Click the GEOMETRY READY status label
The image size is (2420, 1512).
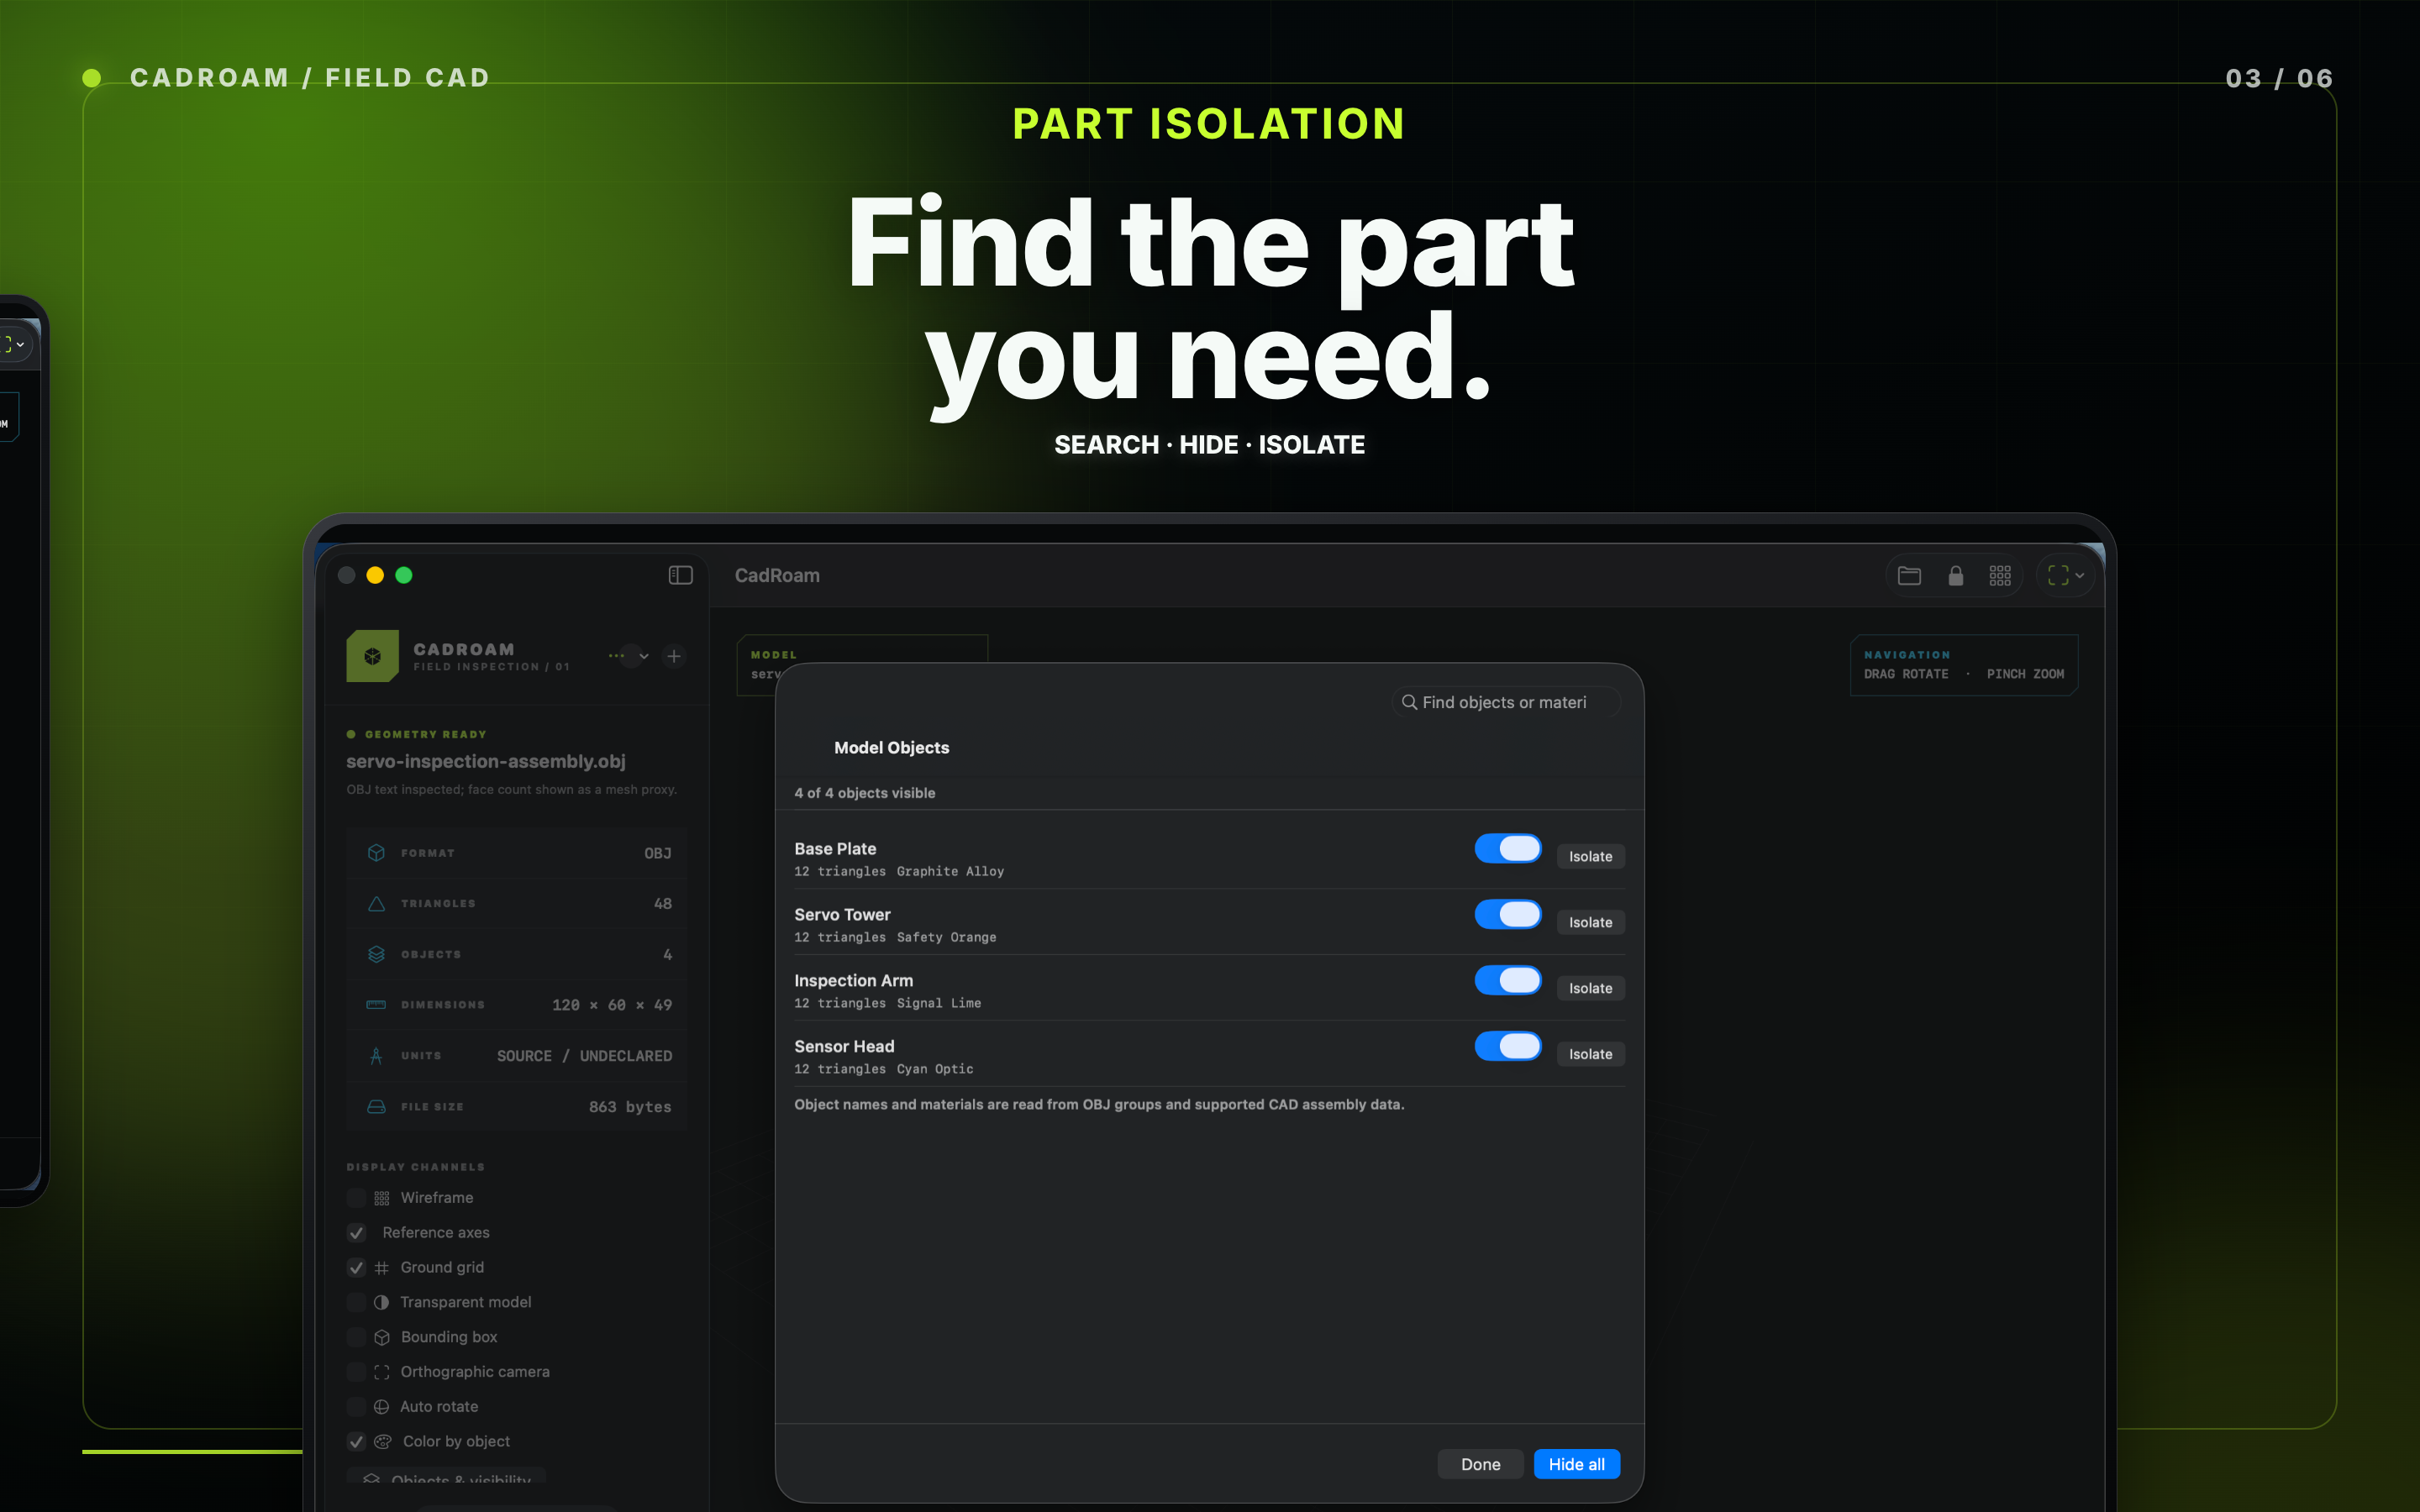(x=426, y=735)
